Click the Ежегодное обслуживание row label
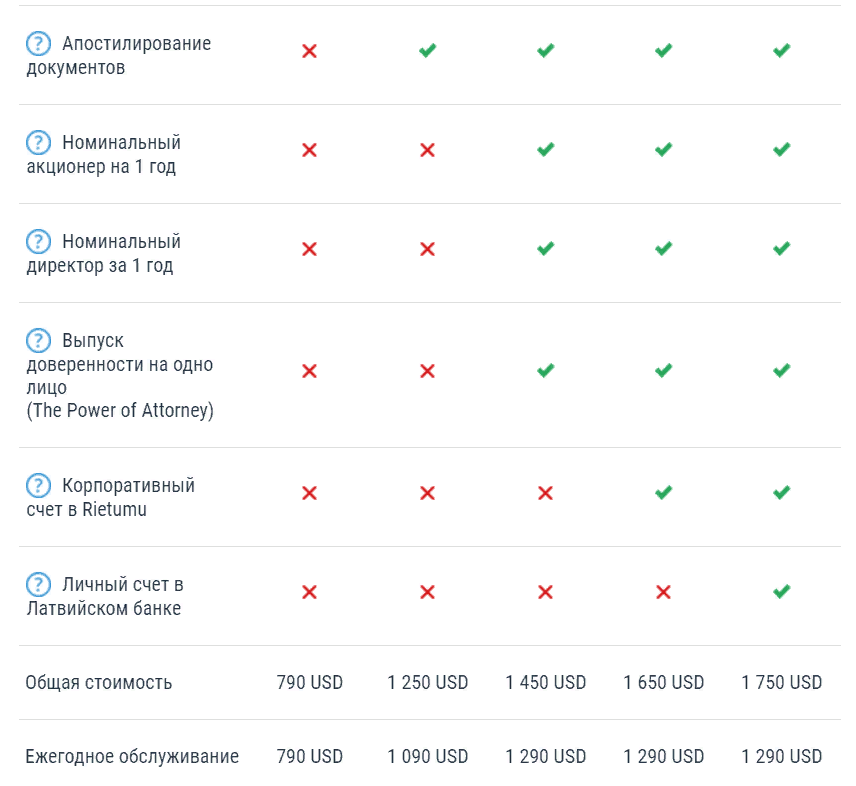The height and width of the screenshot is (786, 856). (132, 757)
